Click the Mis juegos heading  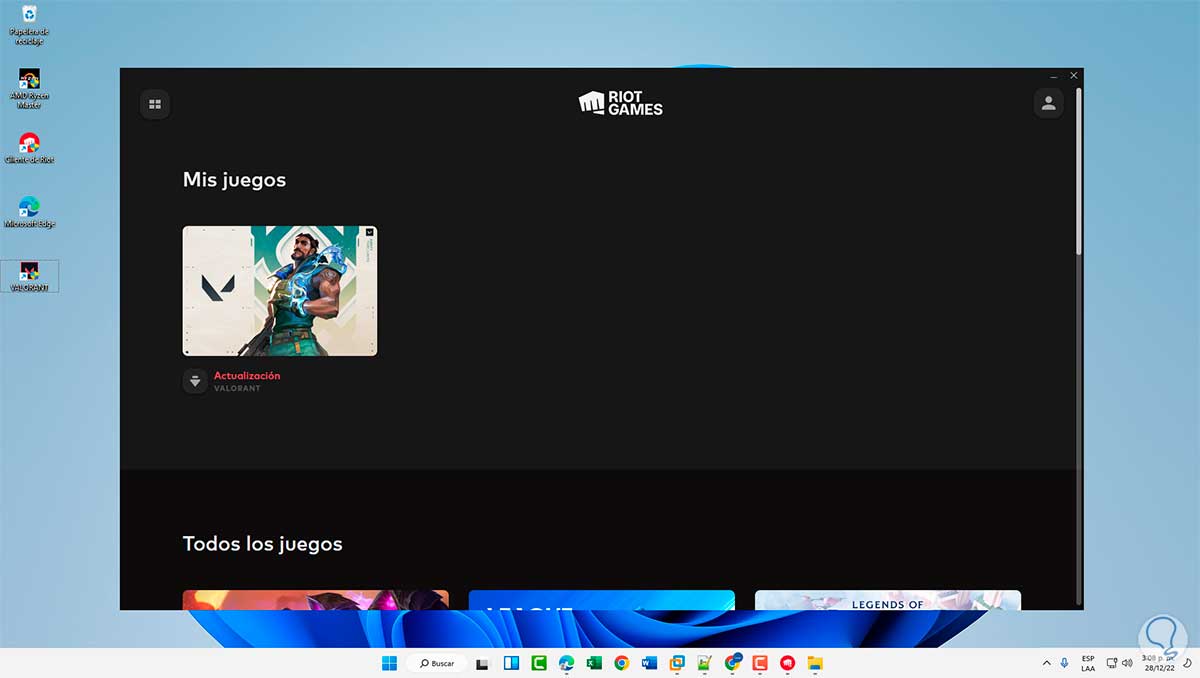pyautogui.click(x=234, y=180)
